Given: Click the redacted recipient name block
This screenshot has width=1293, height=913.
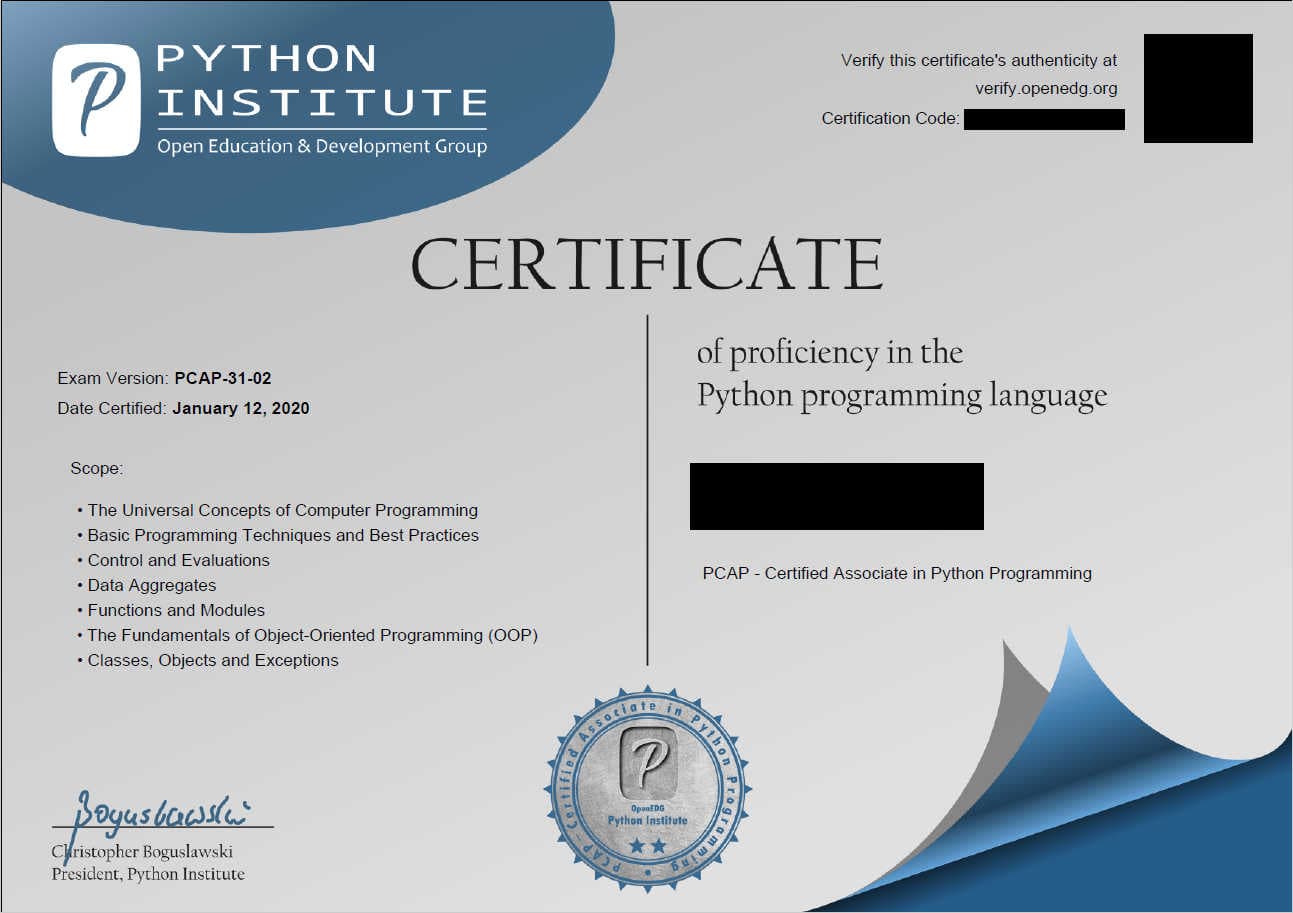Looking at the screenshot, I should click(837, 496).
